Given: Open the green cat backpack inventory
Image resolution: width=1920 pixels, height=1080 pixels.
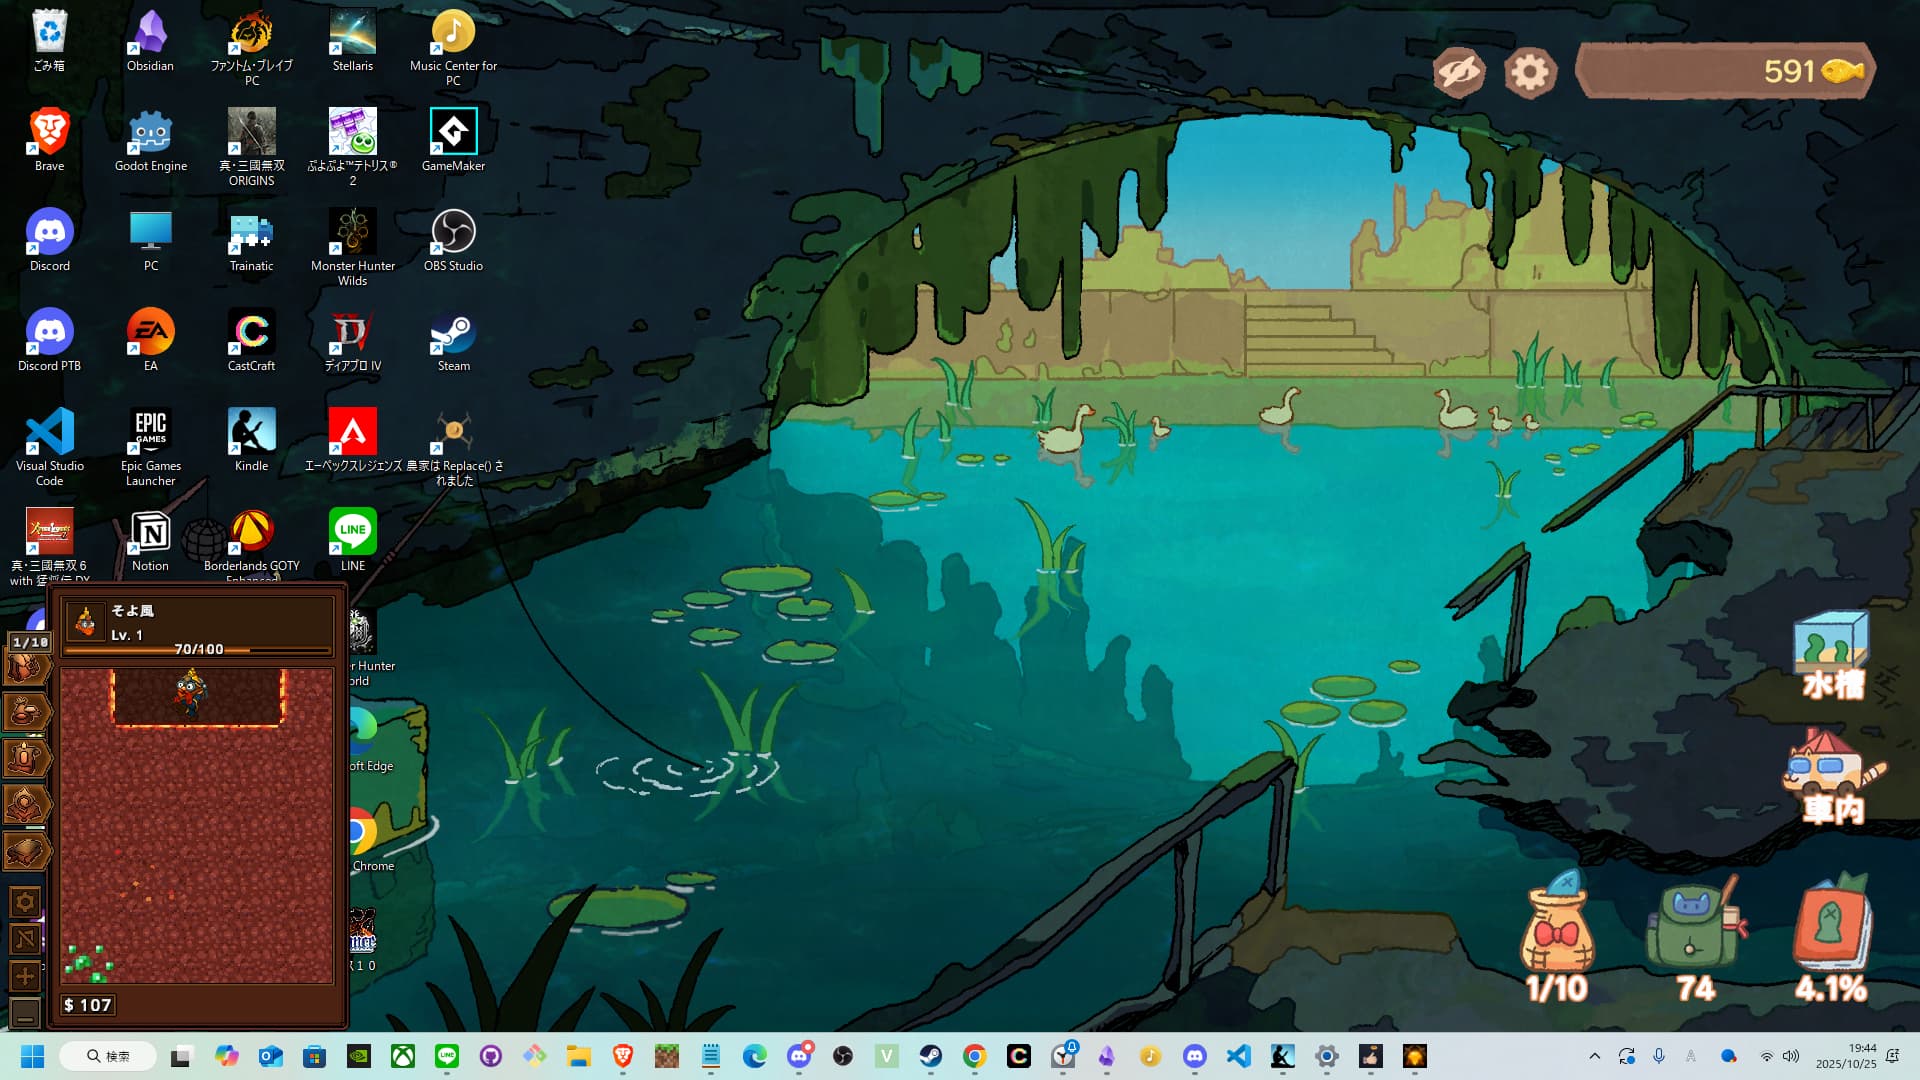Looking at the screenshot, I should [1694, 935].
